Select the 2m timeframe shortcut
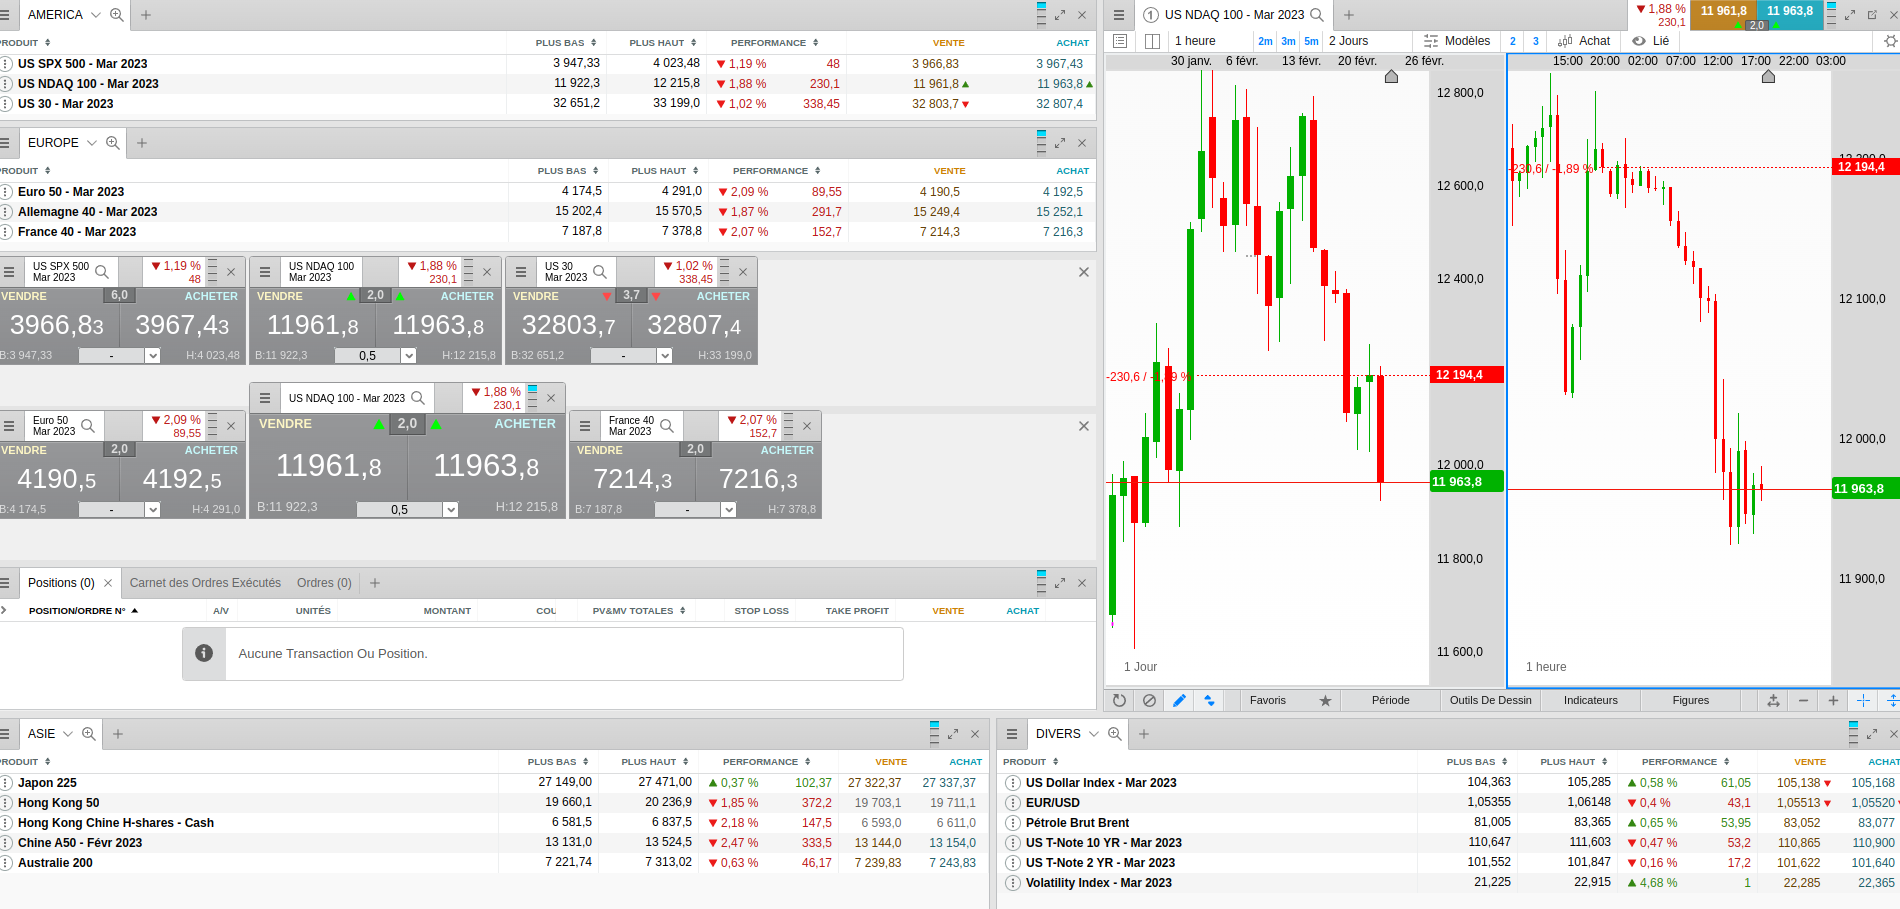 pyautogui.click(x=1265, y=41)
